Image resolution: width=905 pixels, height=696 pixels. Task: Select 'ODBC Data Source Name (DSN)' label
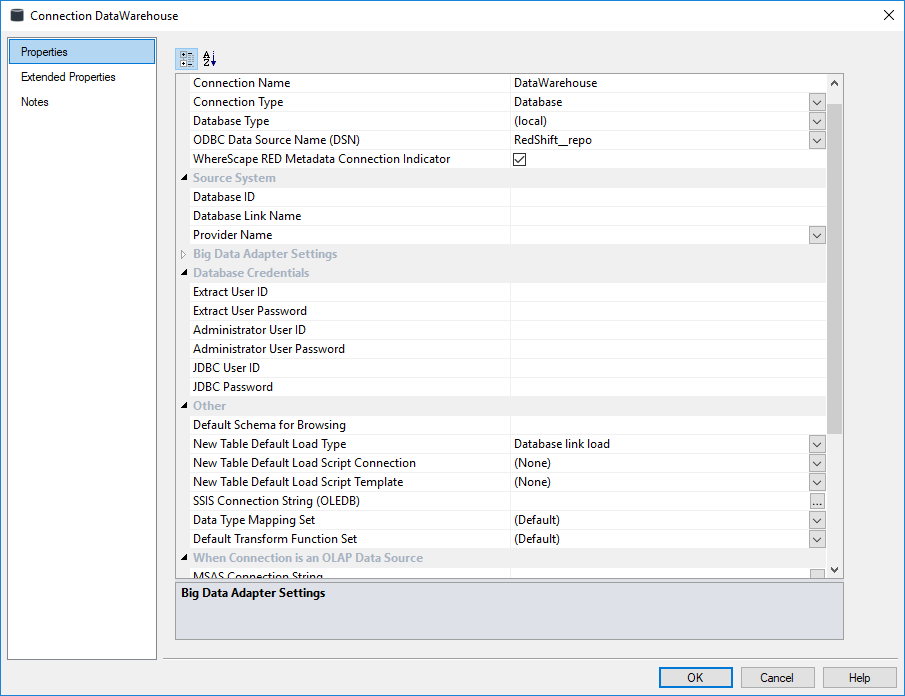[276, 140]
